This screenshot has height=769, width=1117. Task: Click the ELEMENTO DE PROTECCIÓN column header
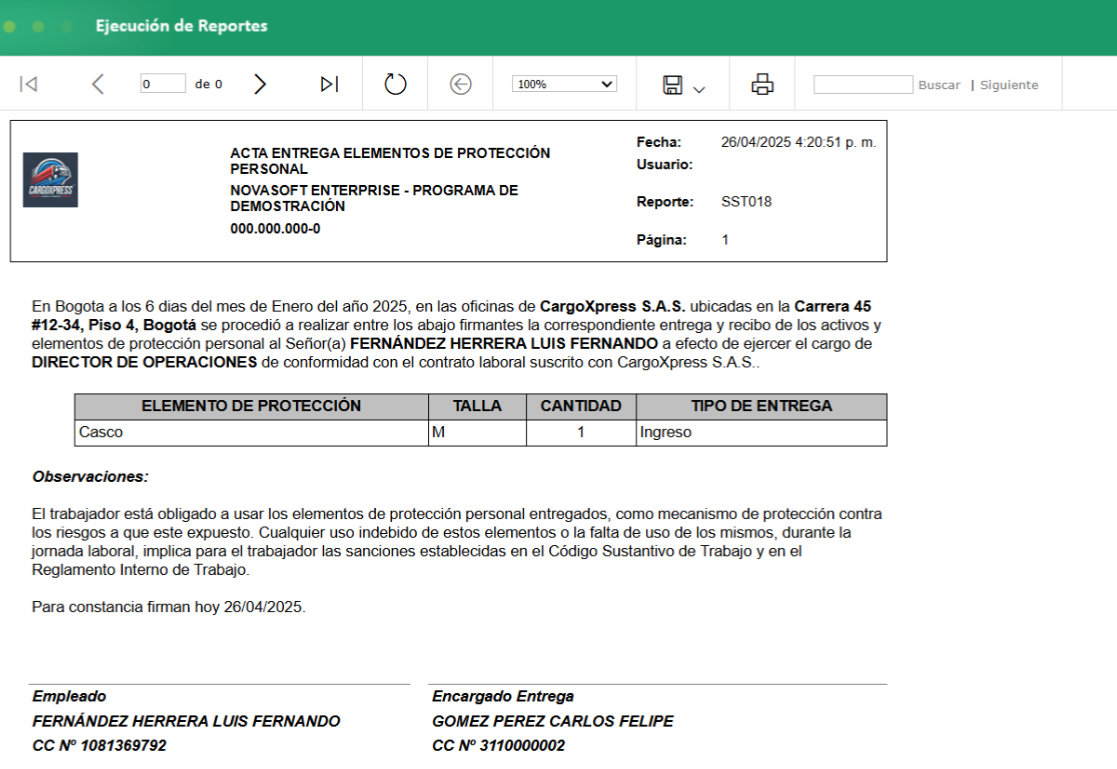[x=251, y=406]
